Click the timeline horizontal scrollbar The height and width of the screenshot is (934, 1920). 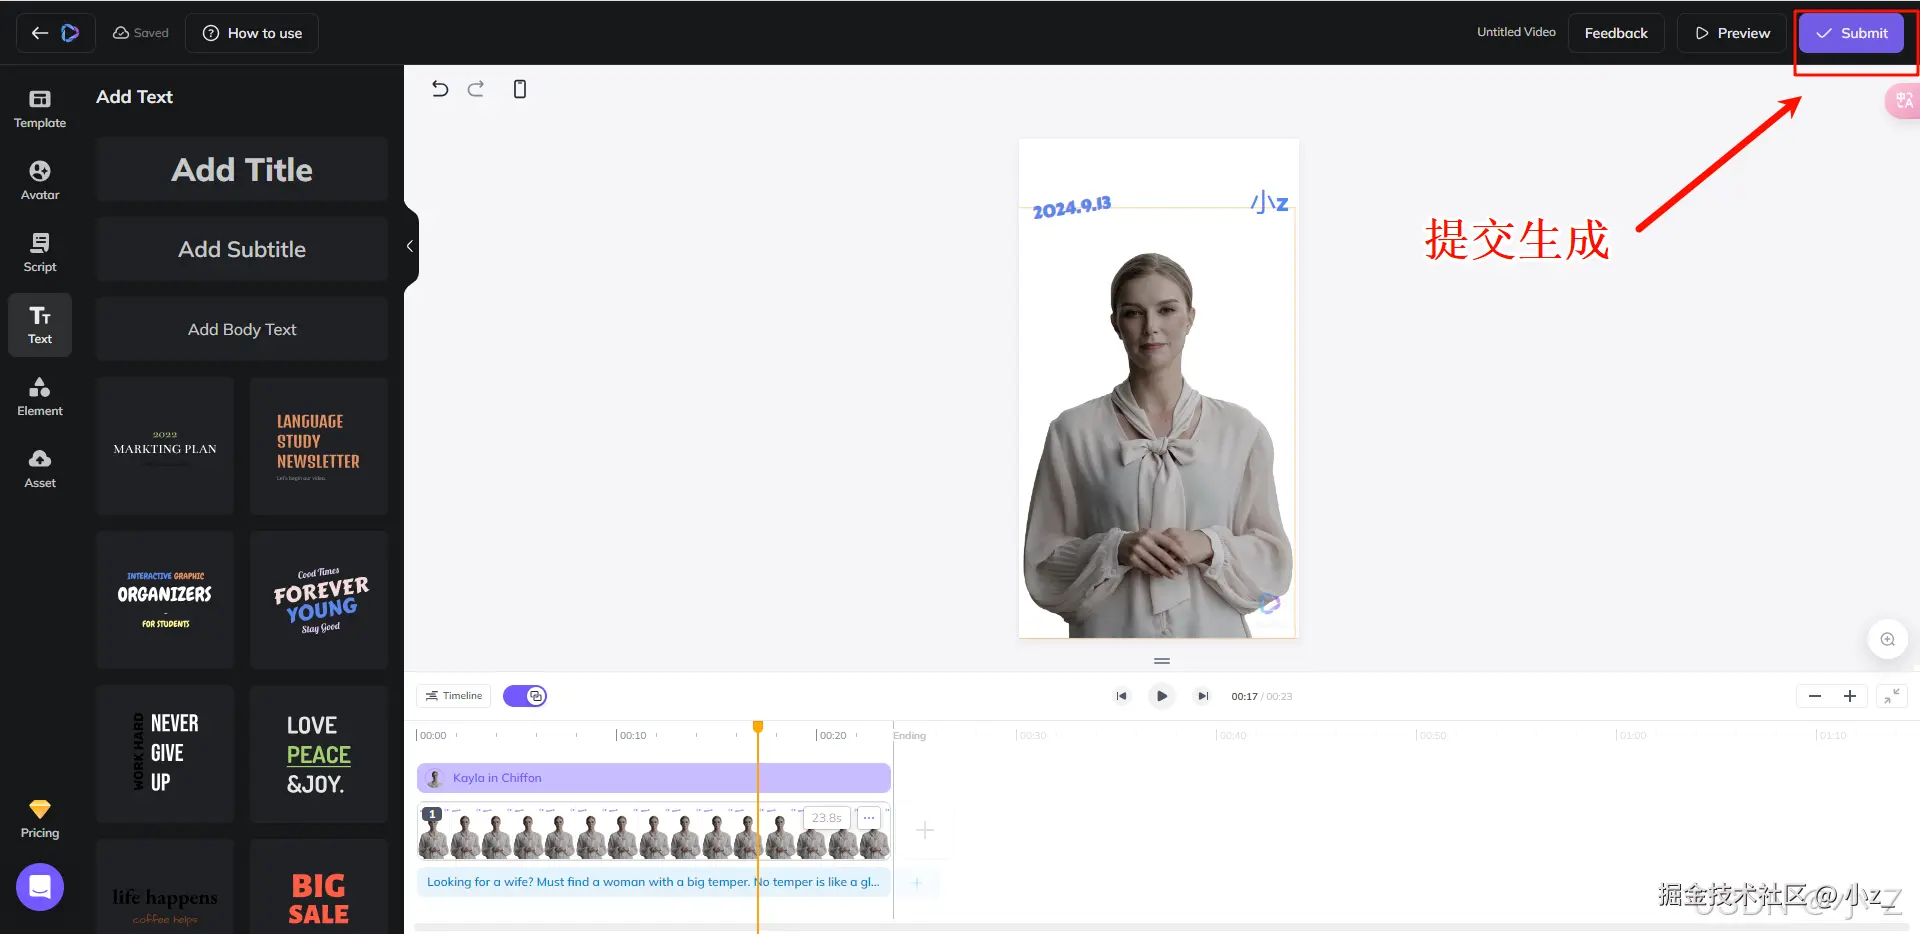pyautogui.click(x=1162, y=927)
